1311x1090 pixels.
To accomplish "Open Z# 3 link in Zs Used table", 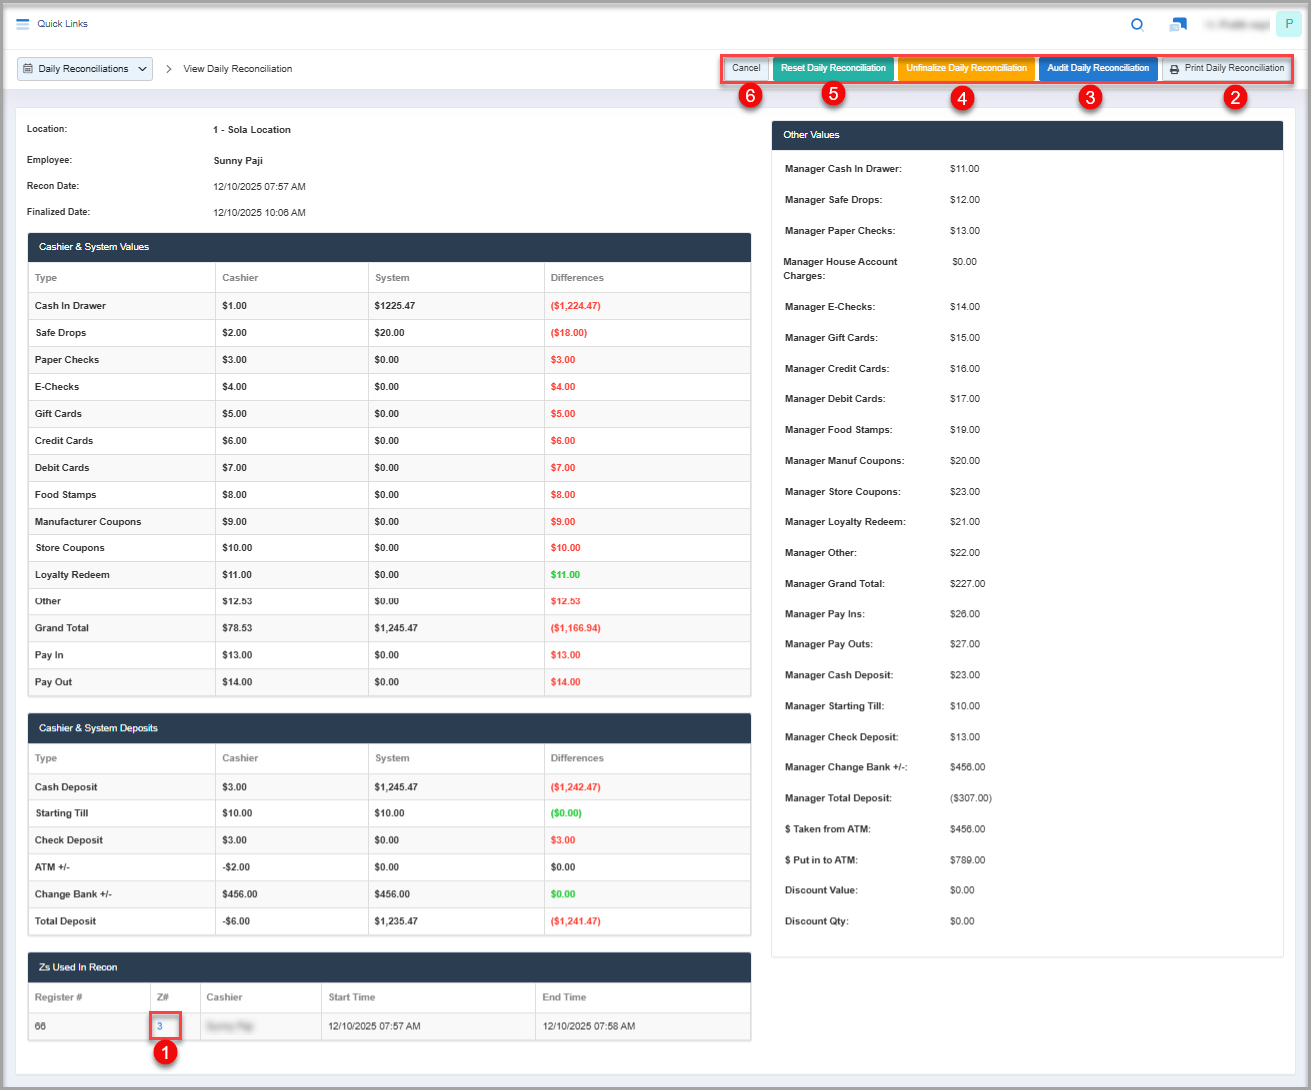I will point(160,1026).
